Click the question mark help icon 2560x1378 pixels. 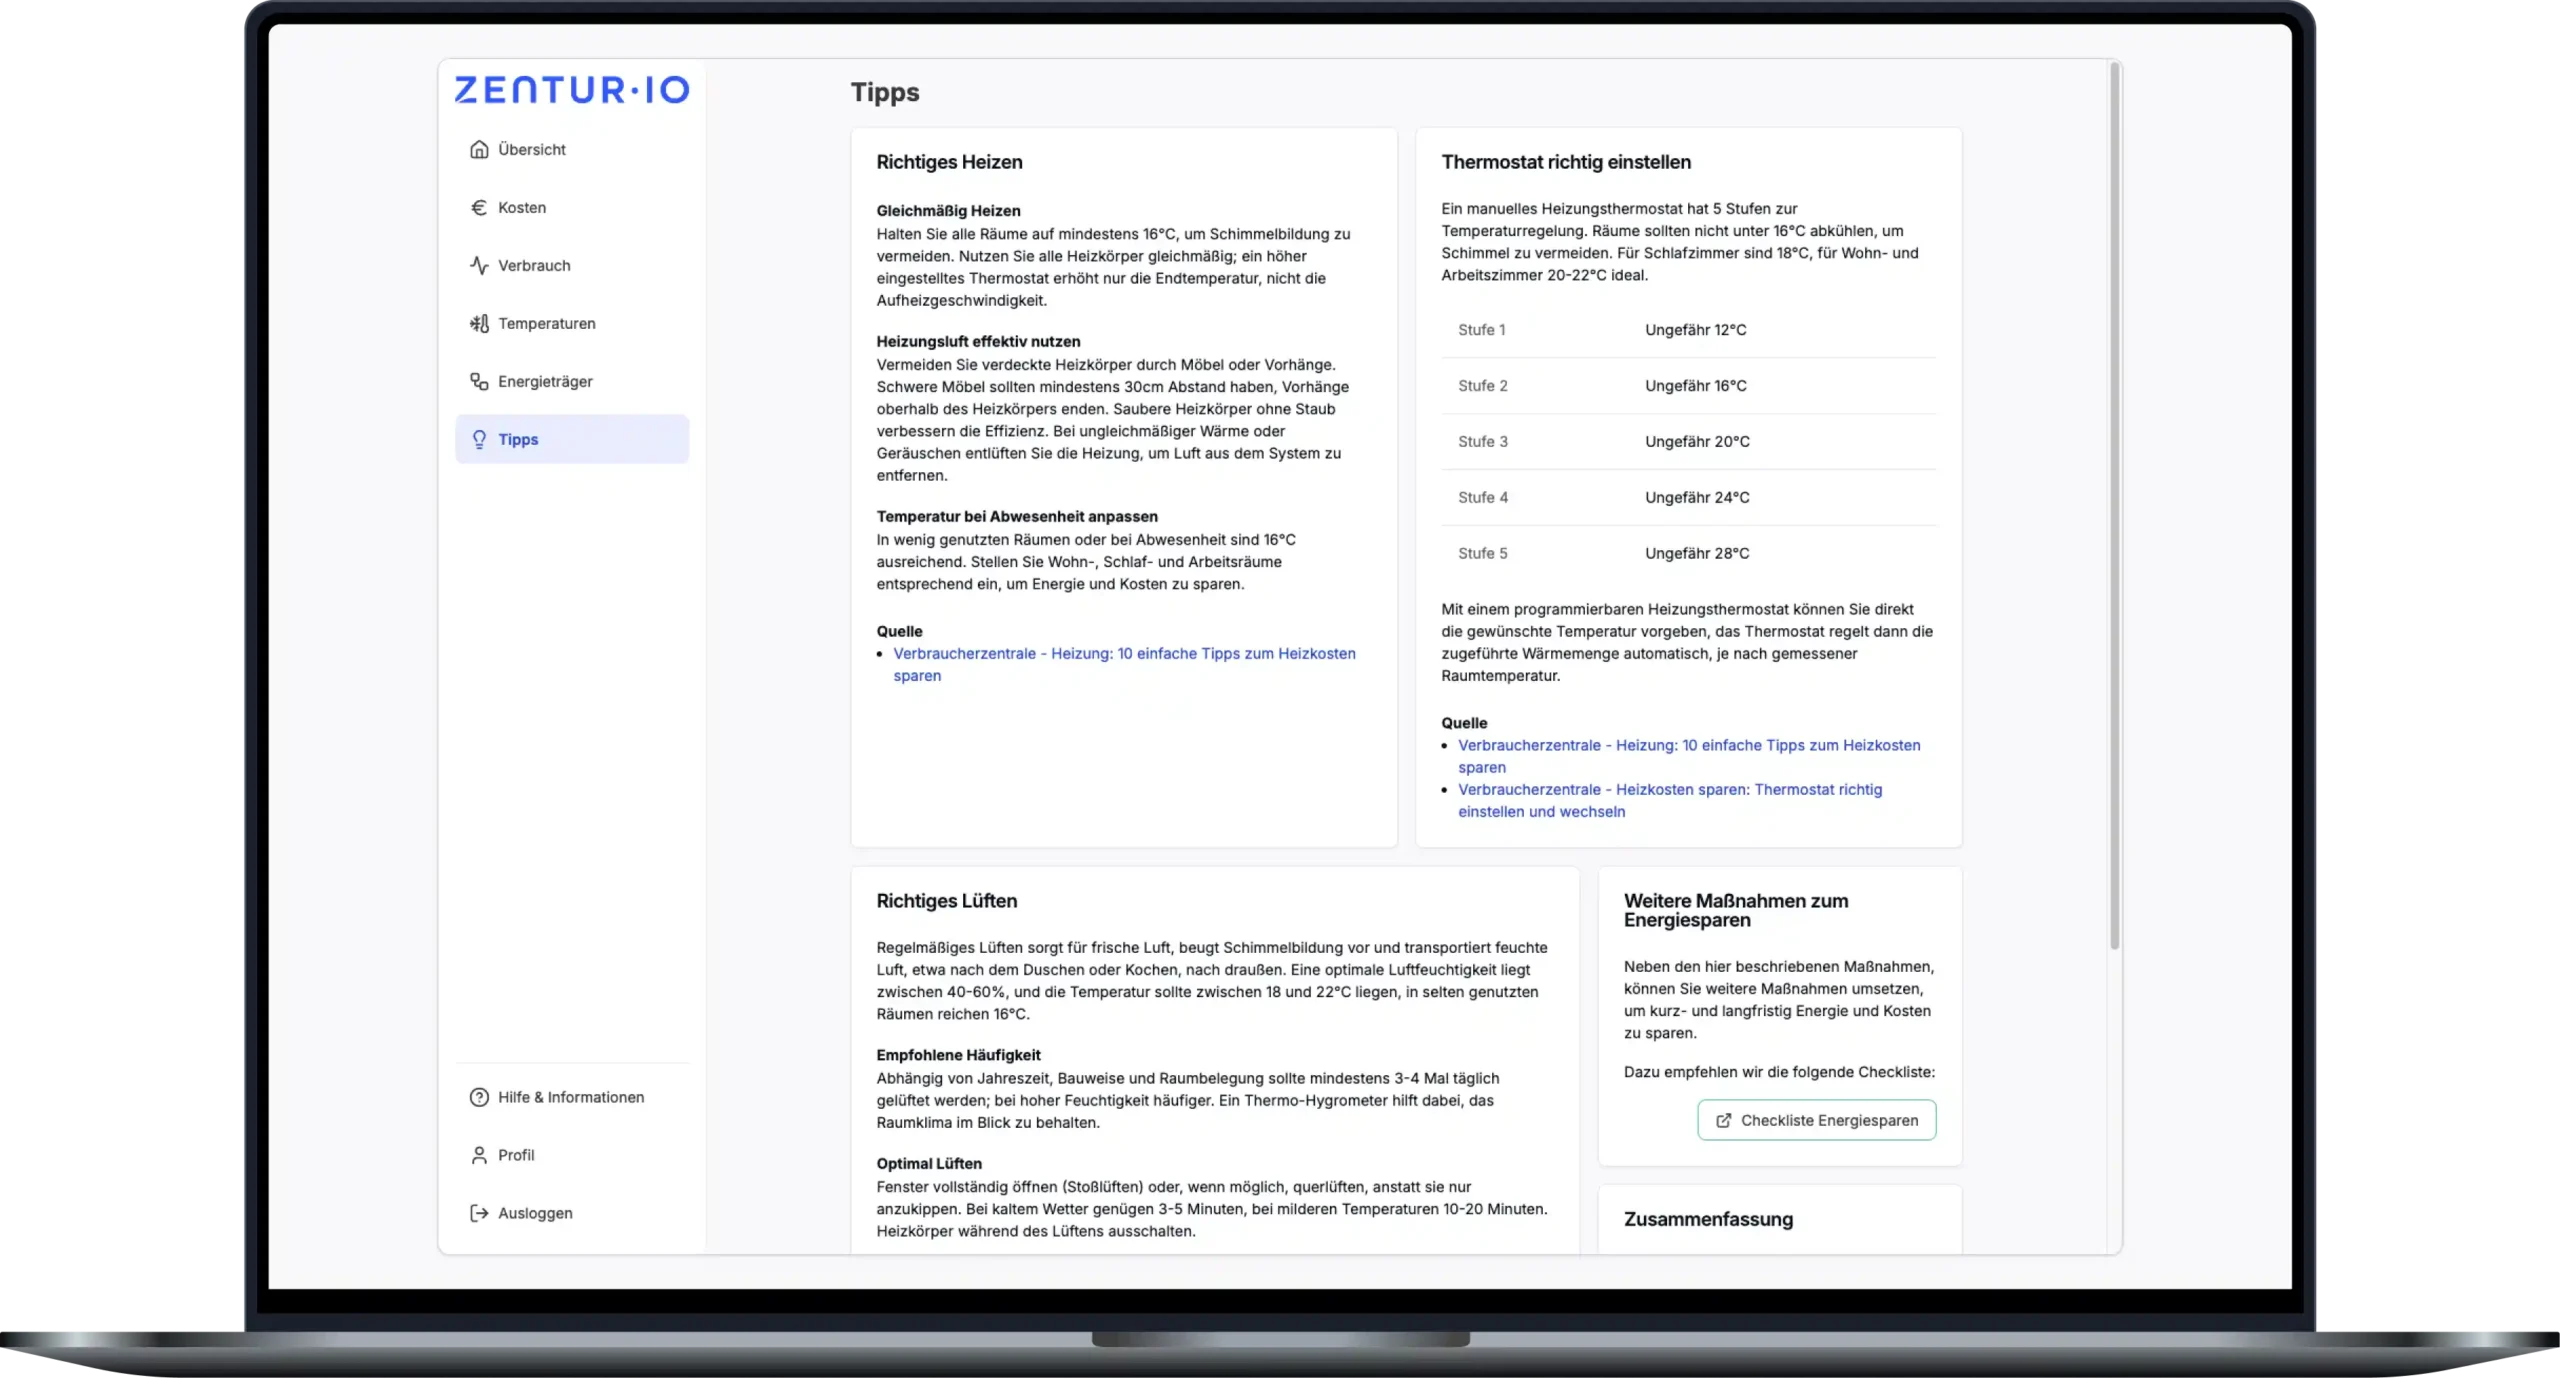pyautogui.click(x=479, y=1097)
